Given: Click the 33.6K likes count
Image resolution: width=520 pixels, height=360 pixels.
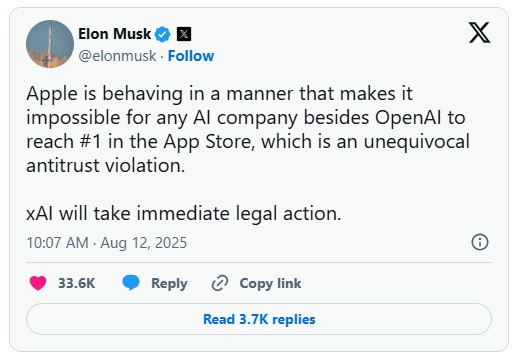Looking at the screenshot, I should [x=77, y=283].
